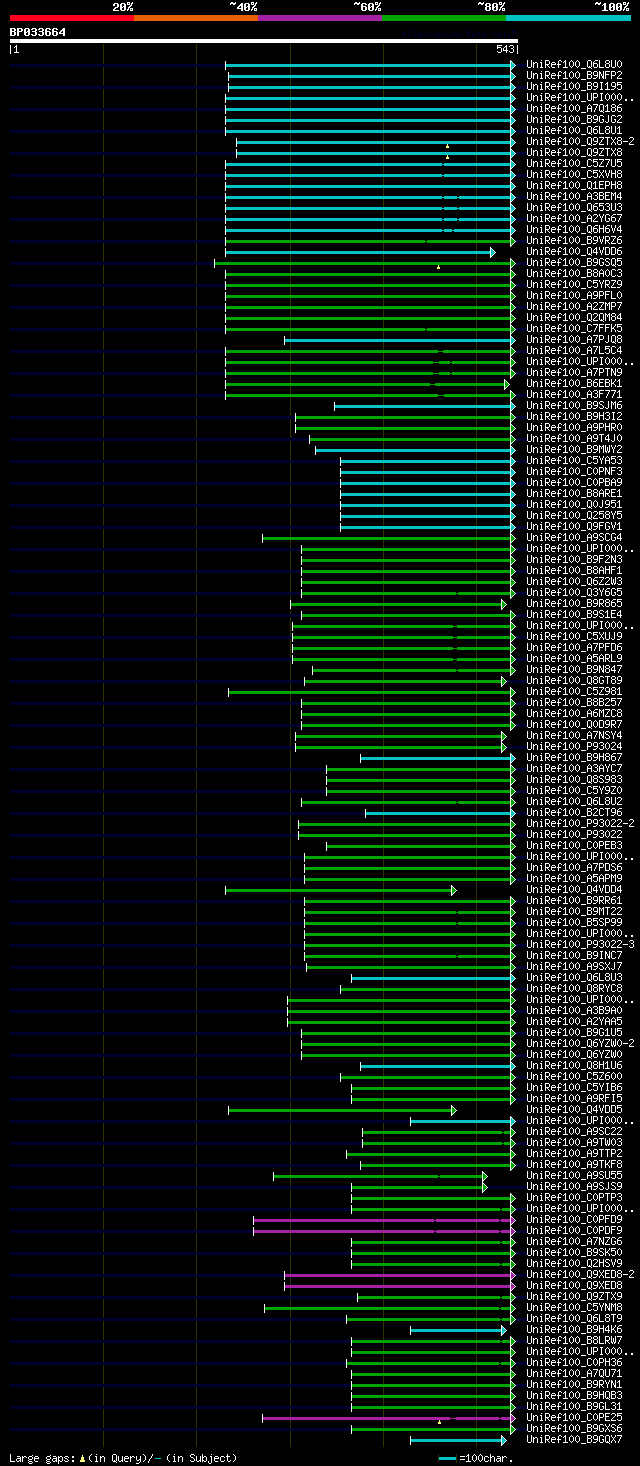Open hit UniRef100_Q6L8U0

pos(574,65)
